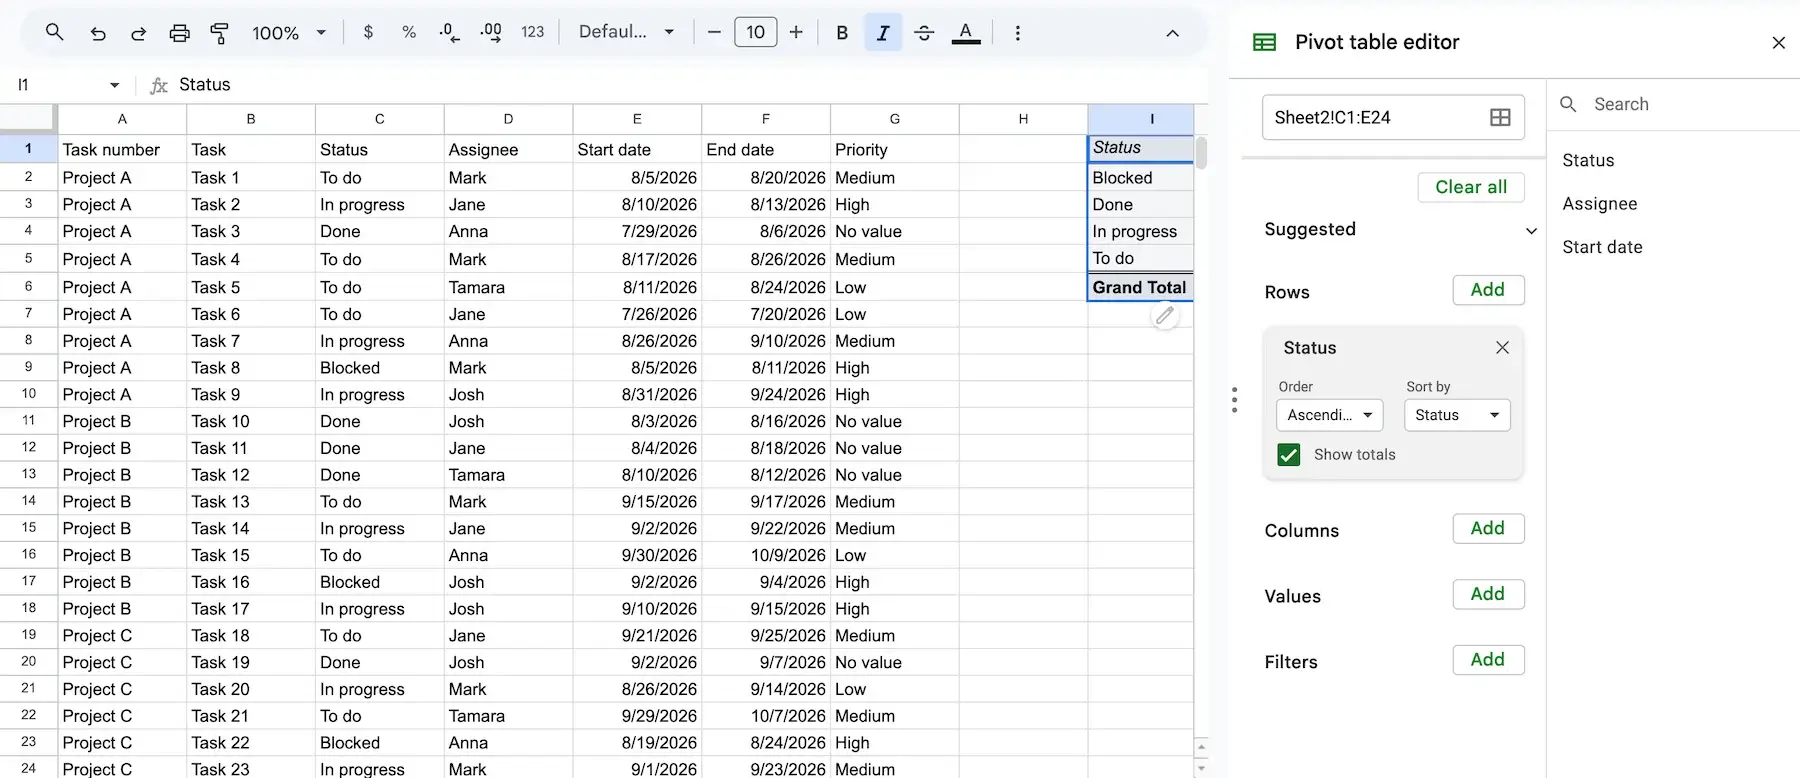Click the select all corner box
The height and width of the screenshot is (778, 1800).
[28, 119]
